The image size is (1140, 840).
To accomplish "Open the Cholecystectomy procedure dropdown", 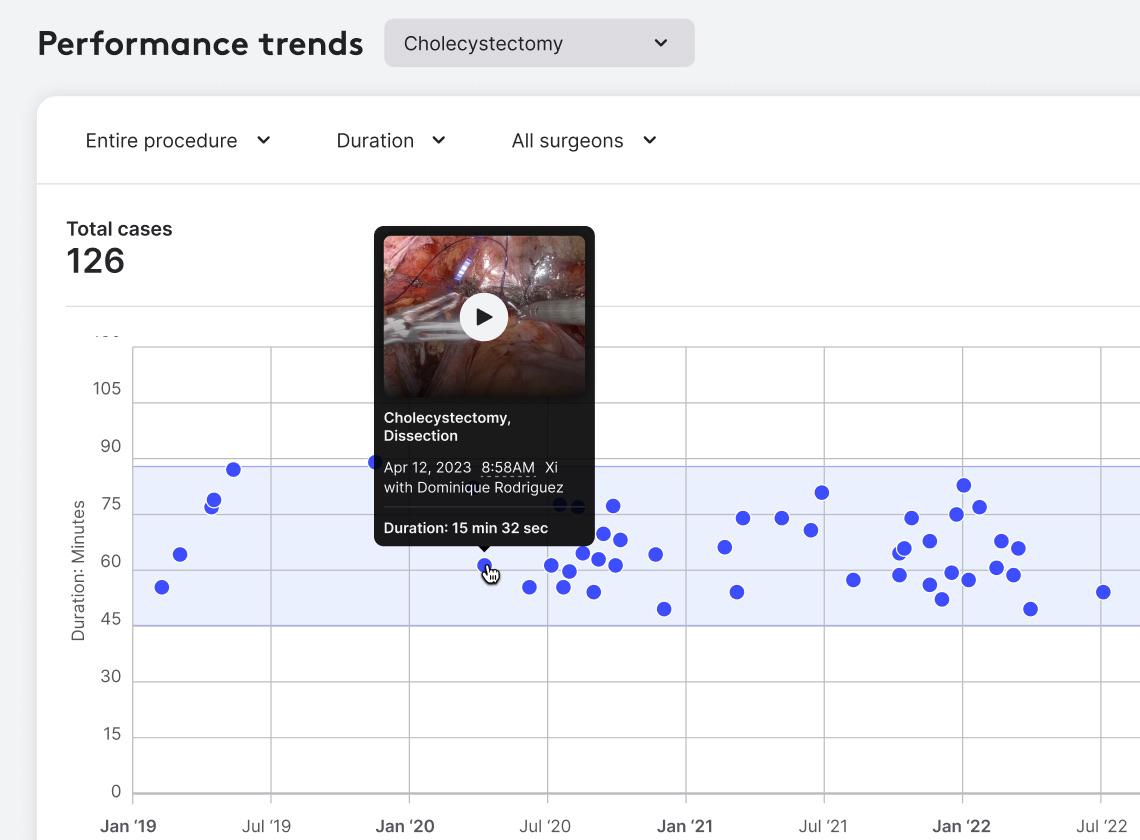I will (539, 43).
